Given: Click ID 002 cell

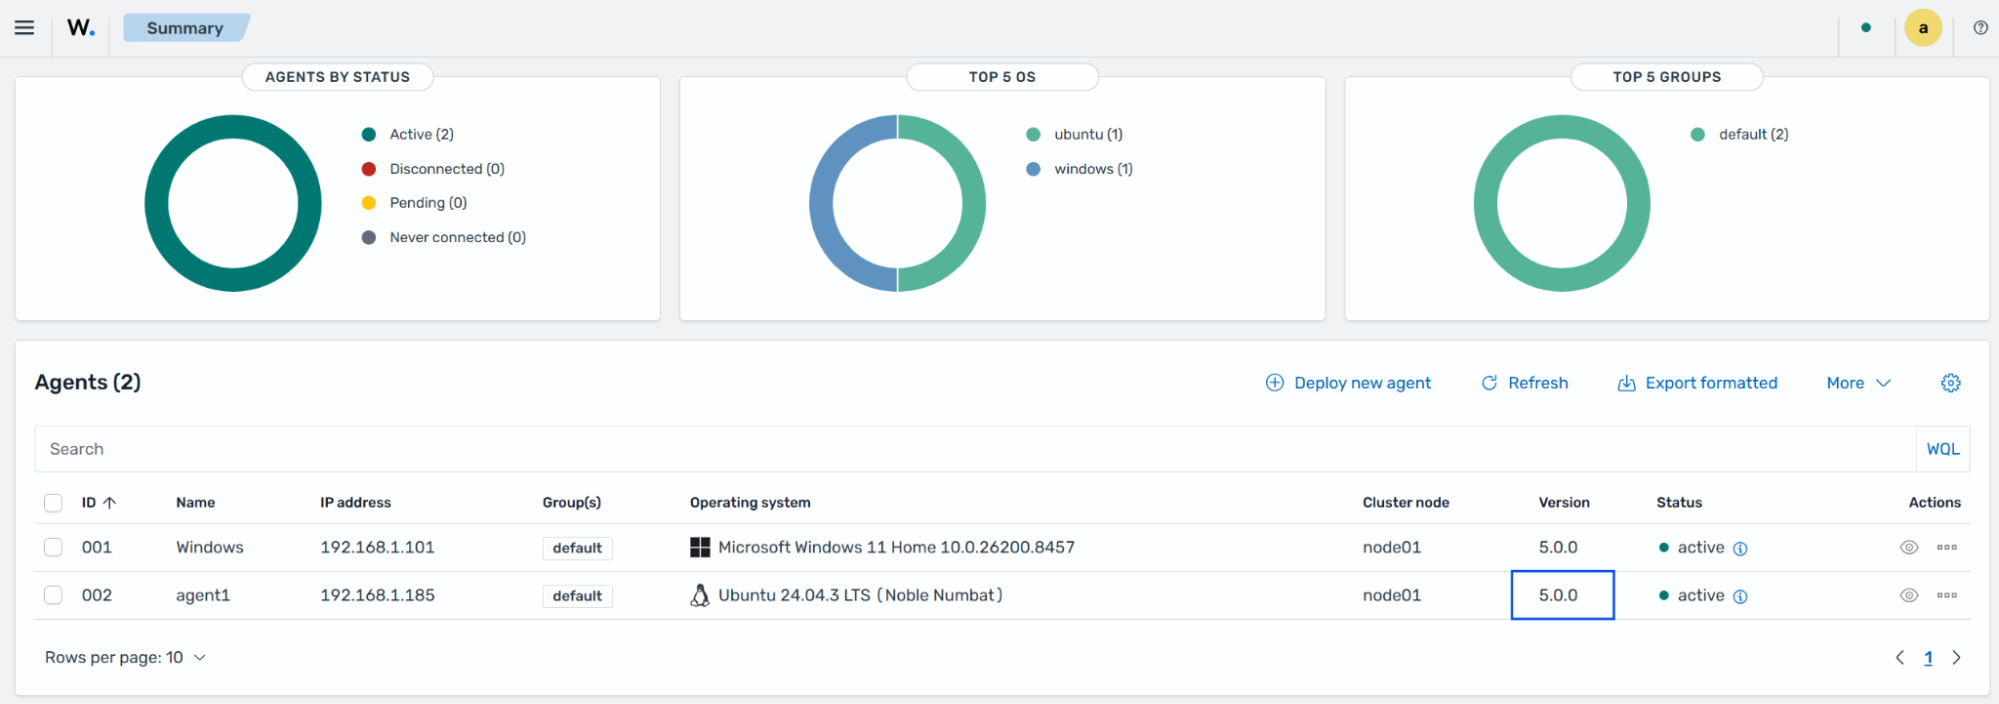Looking at the screenshot, I should coord(97,595).
